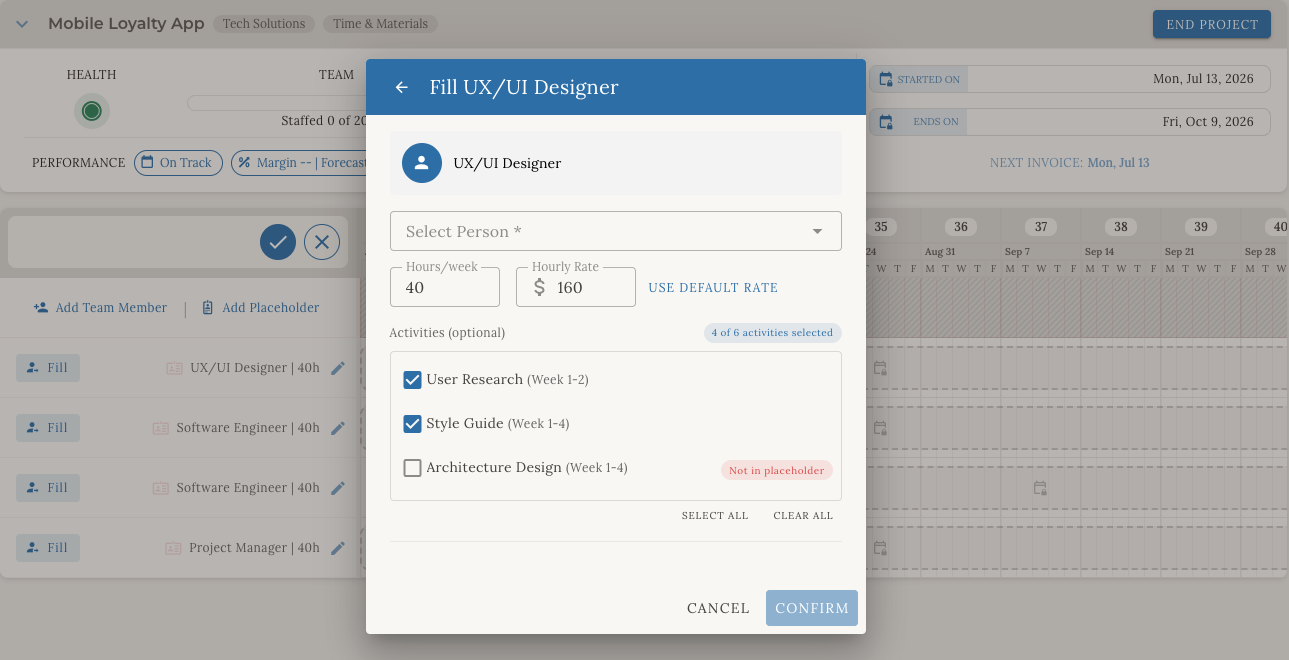Click the Tech Solutions tag
Image resolution: width=1289 pixels, height=660 pixels.
(264, 24)
